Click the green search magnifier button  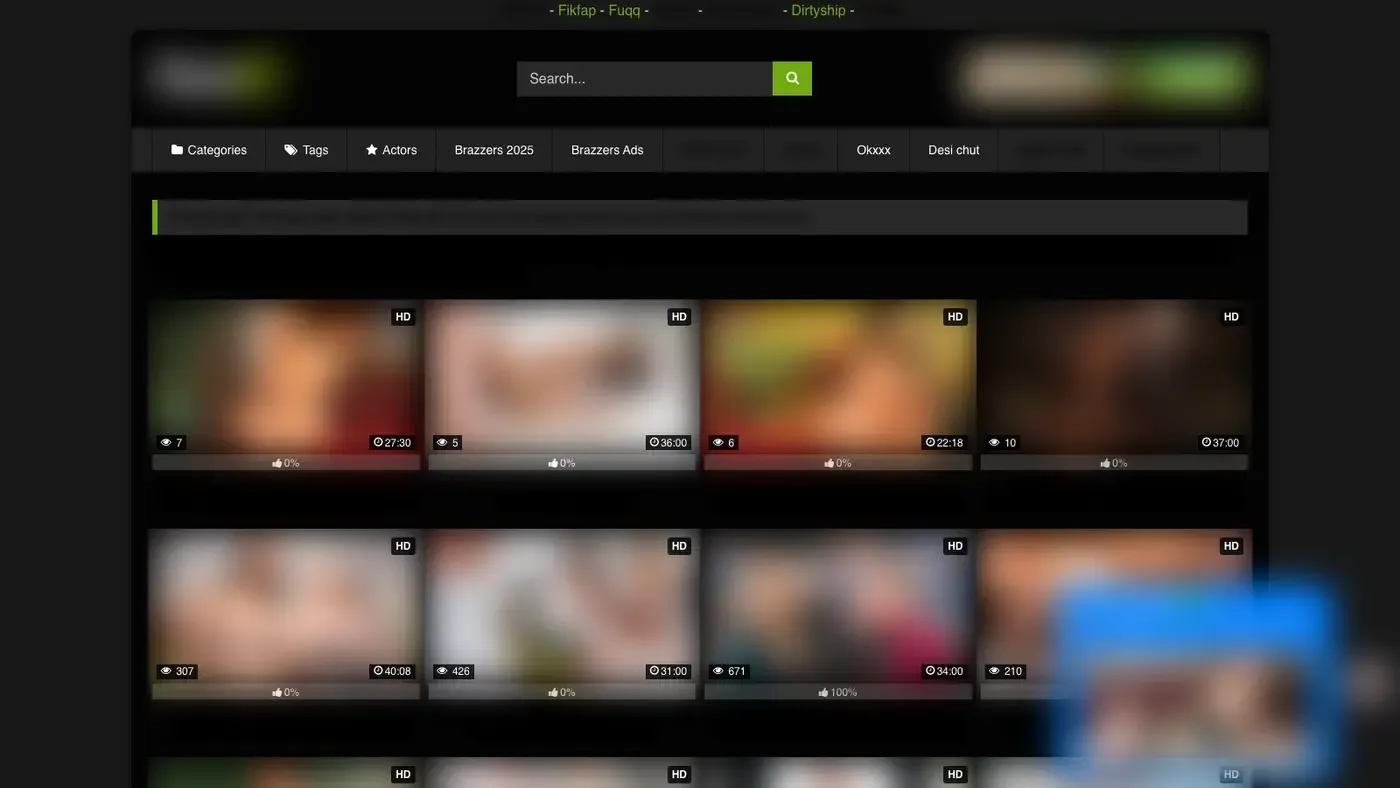[x=792, y=78]
